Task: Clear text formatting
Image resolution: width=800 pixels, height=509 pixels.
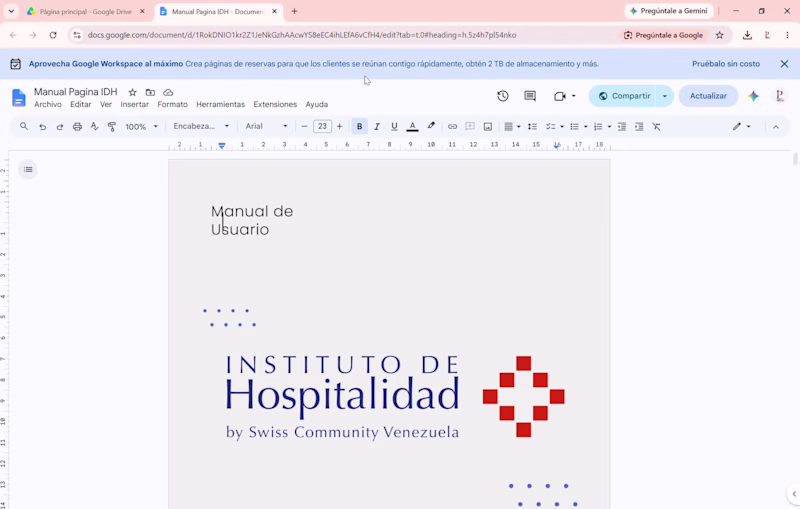Action: tap(657, 126)
